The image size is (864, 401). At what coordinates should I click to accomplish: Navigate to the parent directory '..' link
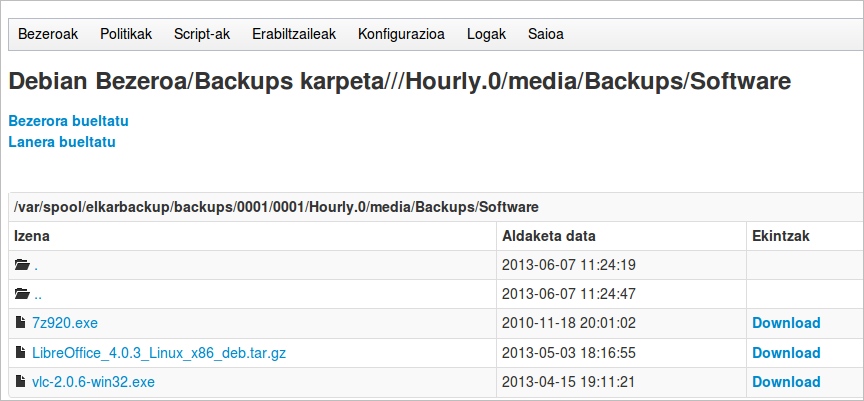(x=37, y=294)
